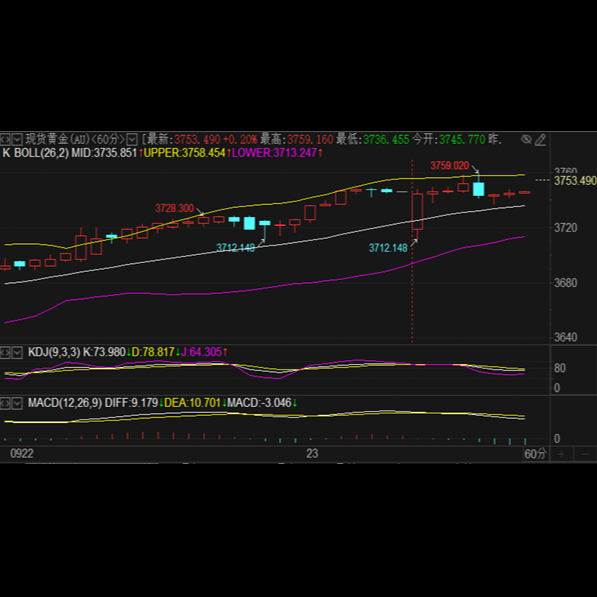Toggle the eye-slash hide indicators icon
This screenshot has width=597, height=597.
[526, 139]
